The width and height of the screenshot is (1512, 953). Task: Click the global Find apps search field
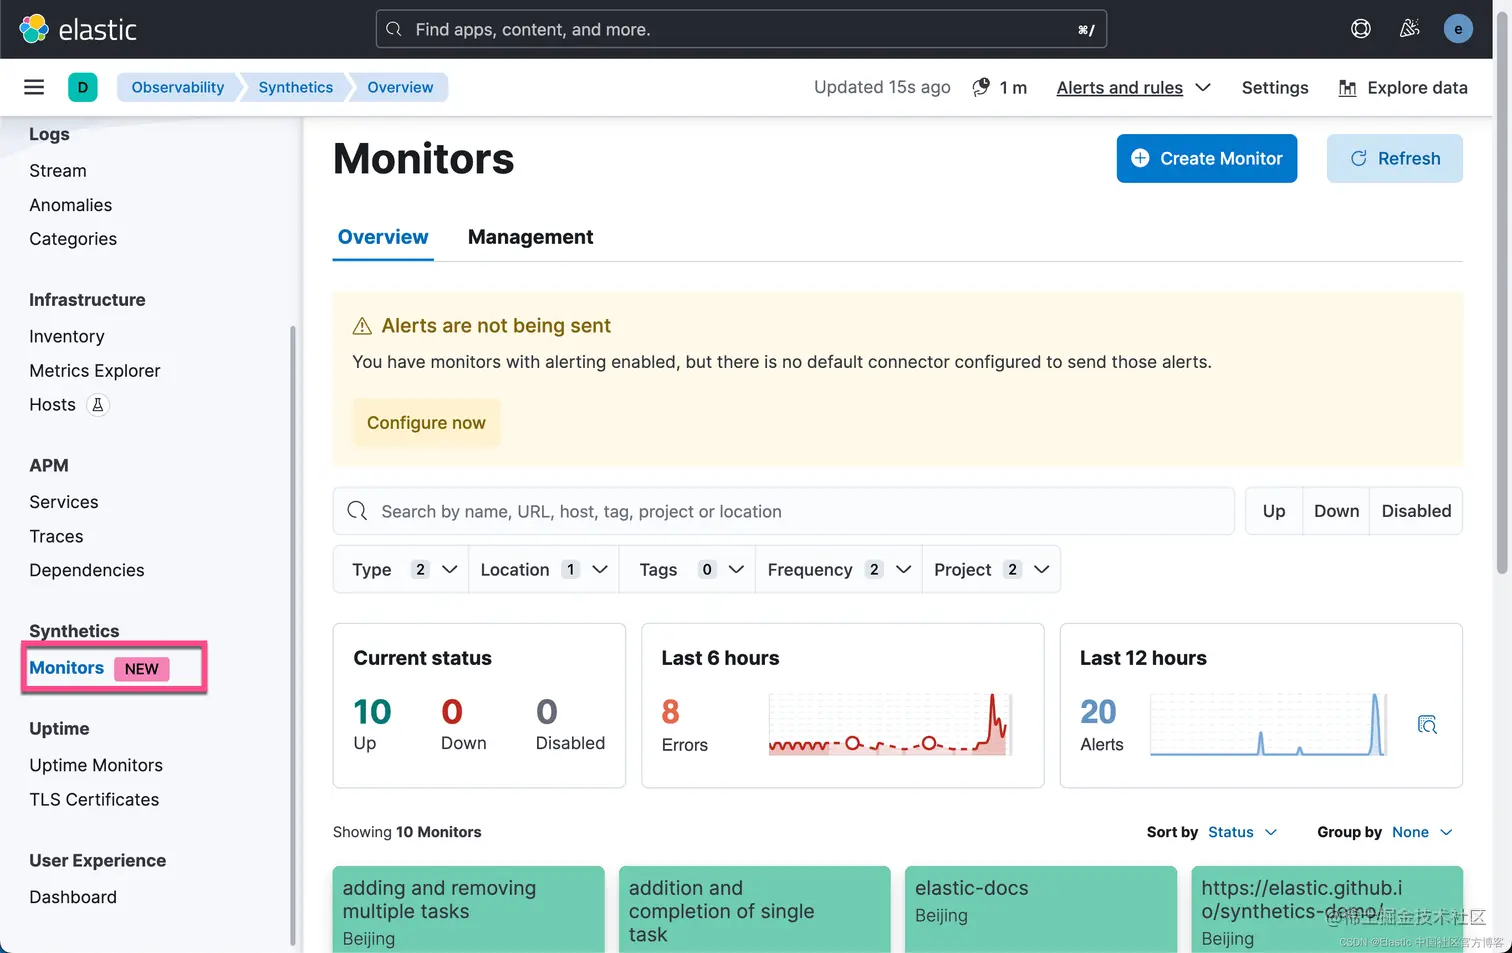pos(741,29)
